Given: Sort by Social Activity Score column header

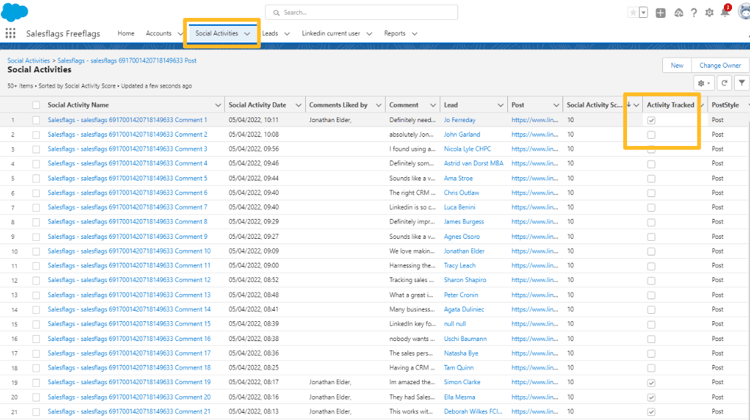Looking at the screenshot, I should click(594, 105).
